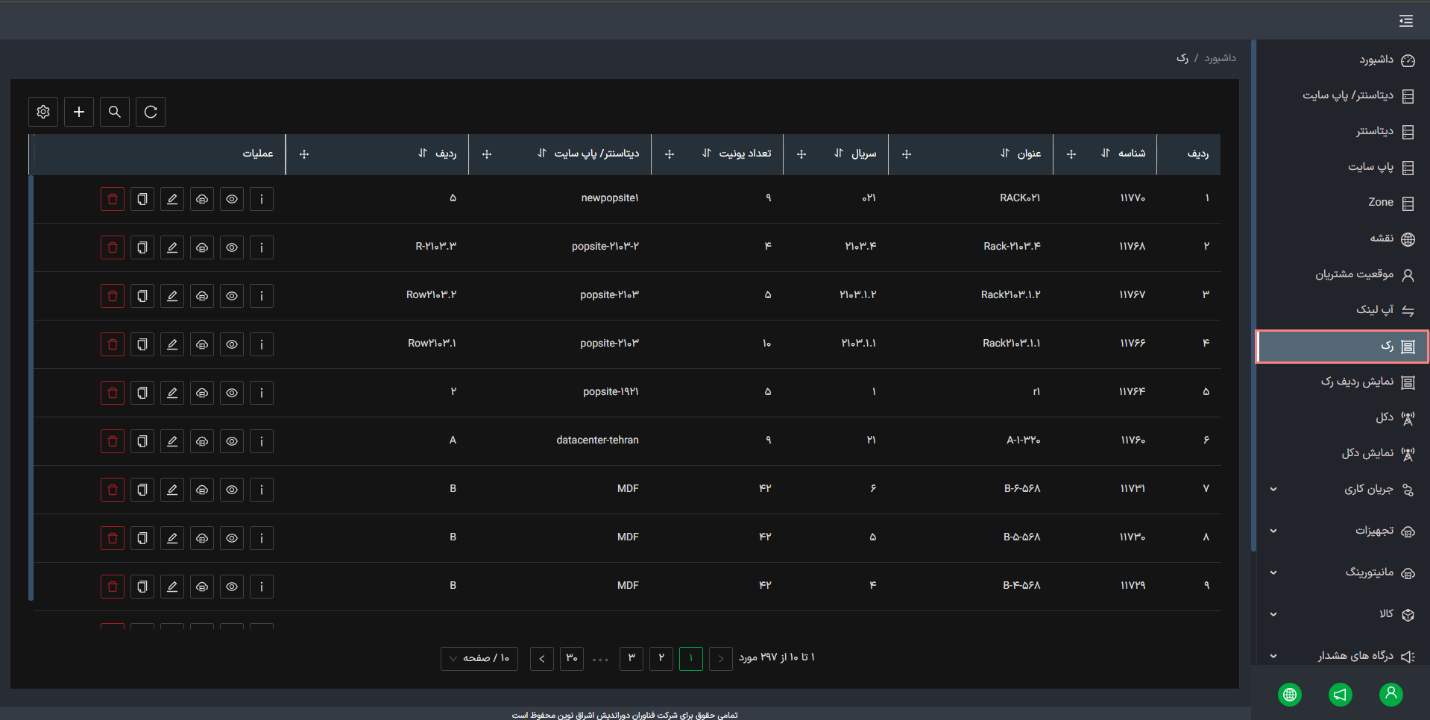
Task: View row 11764 with the eye icon
Action: coord(232,392)
